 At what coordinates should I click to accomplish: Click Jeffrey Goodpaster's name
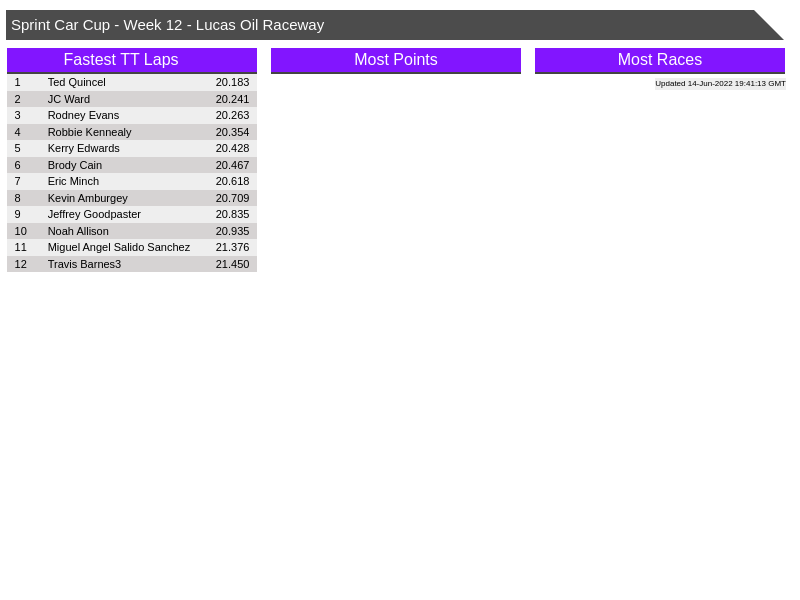click(x=94, y=214)
